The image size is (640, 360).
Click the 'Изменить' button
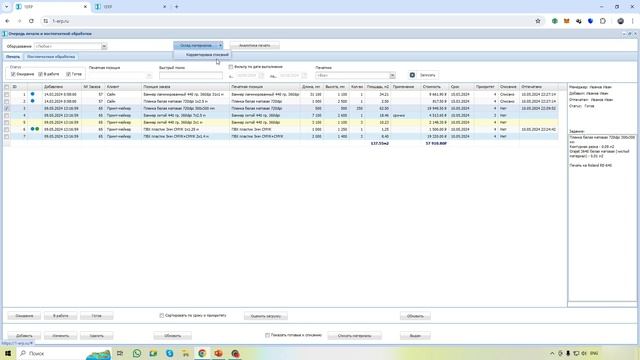pos(60,336)
